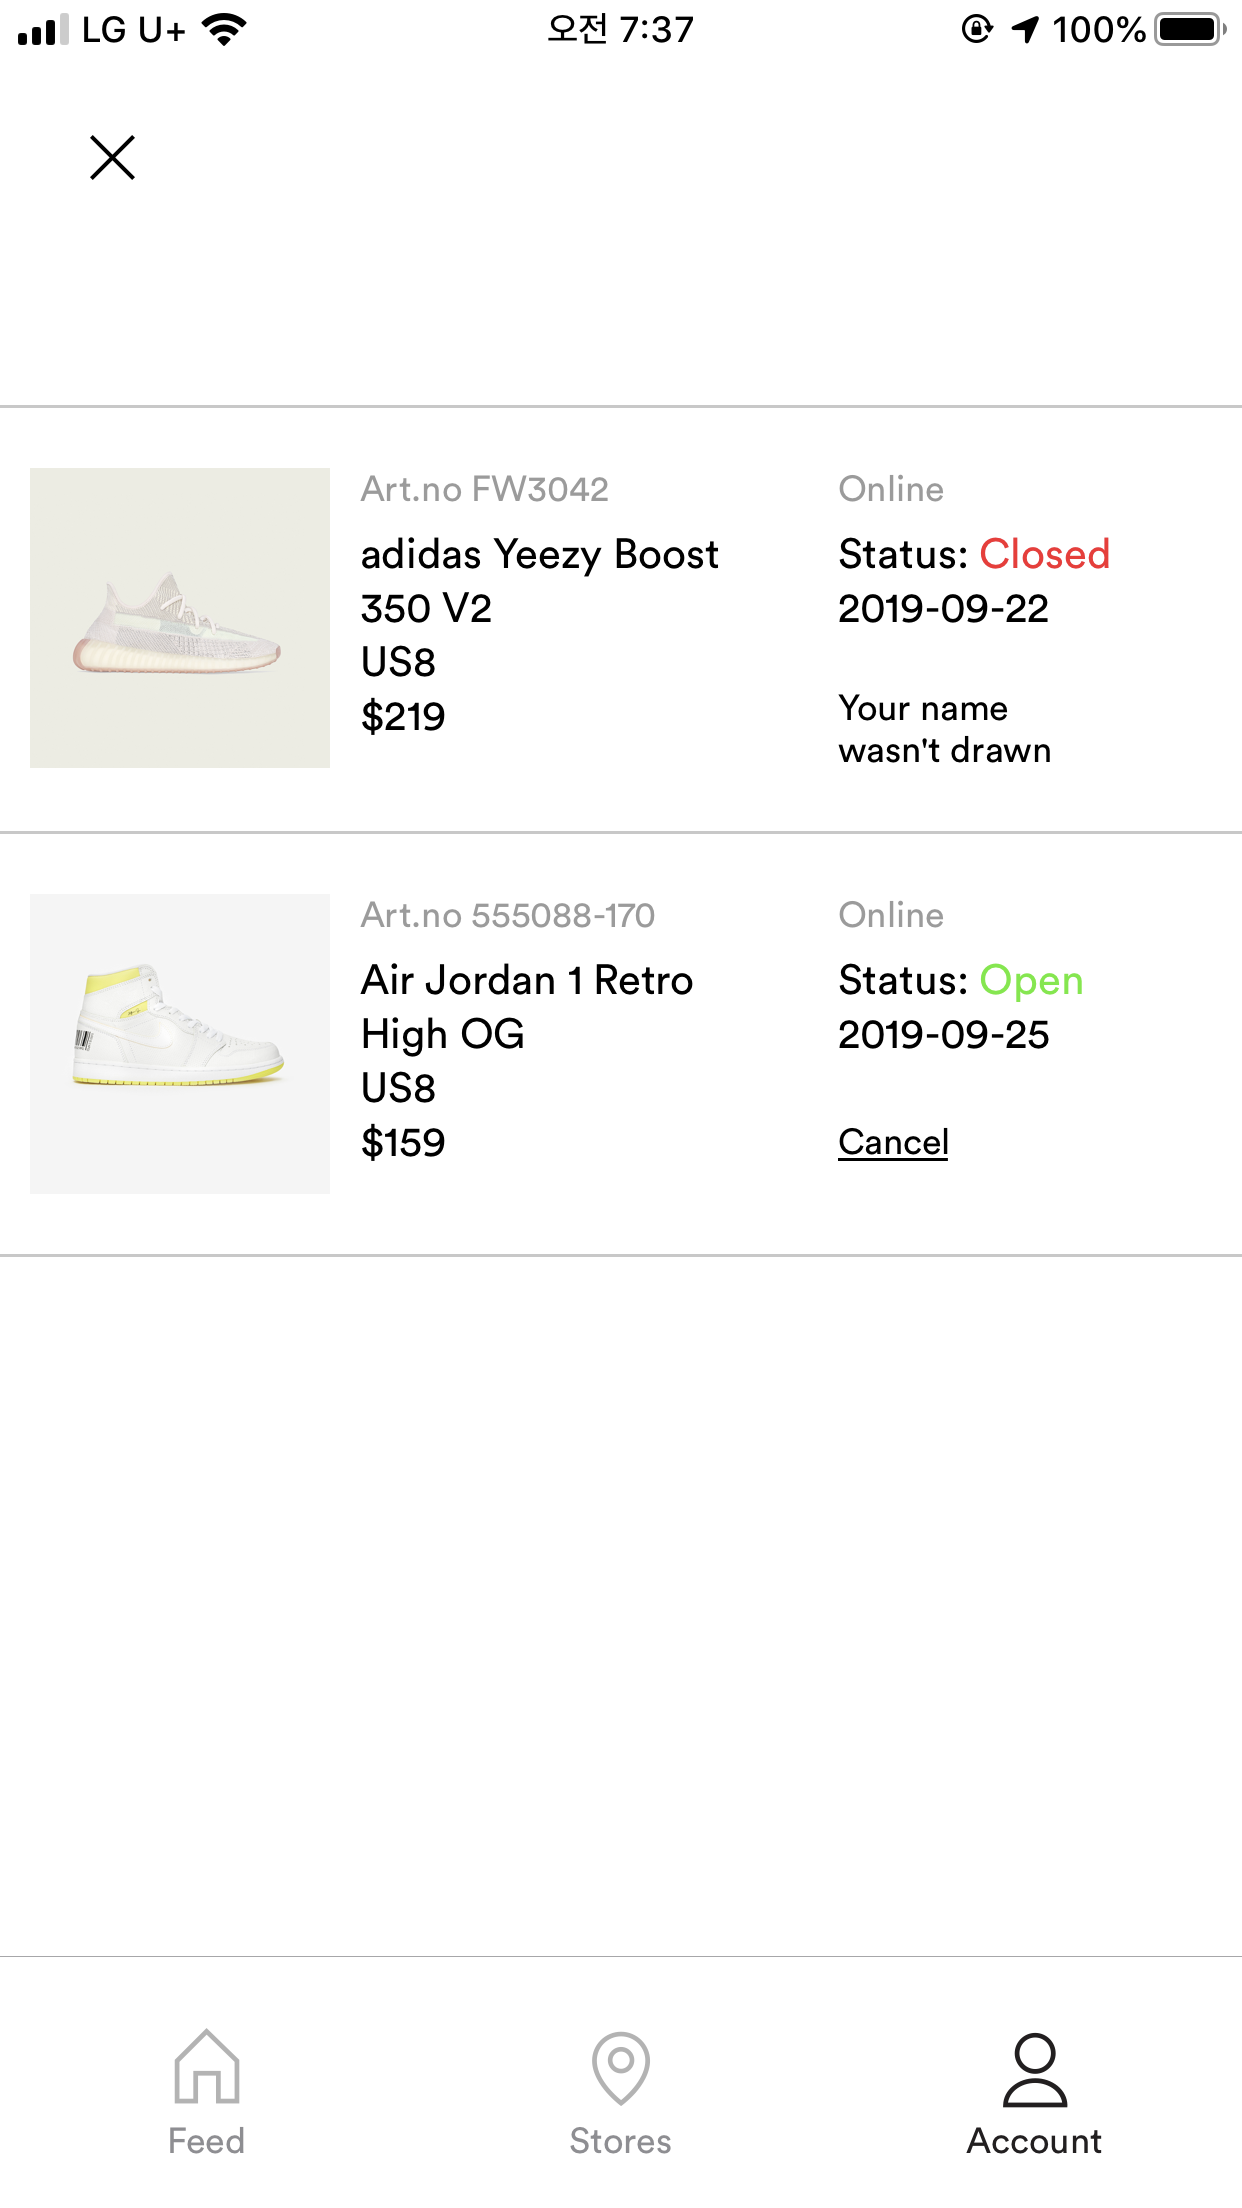Tap the Stores tab label
1242x2208 pixels.
coord(621,2141)
